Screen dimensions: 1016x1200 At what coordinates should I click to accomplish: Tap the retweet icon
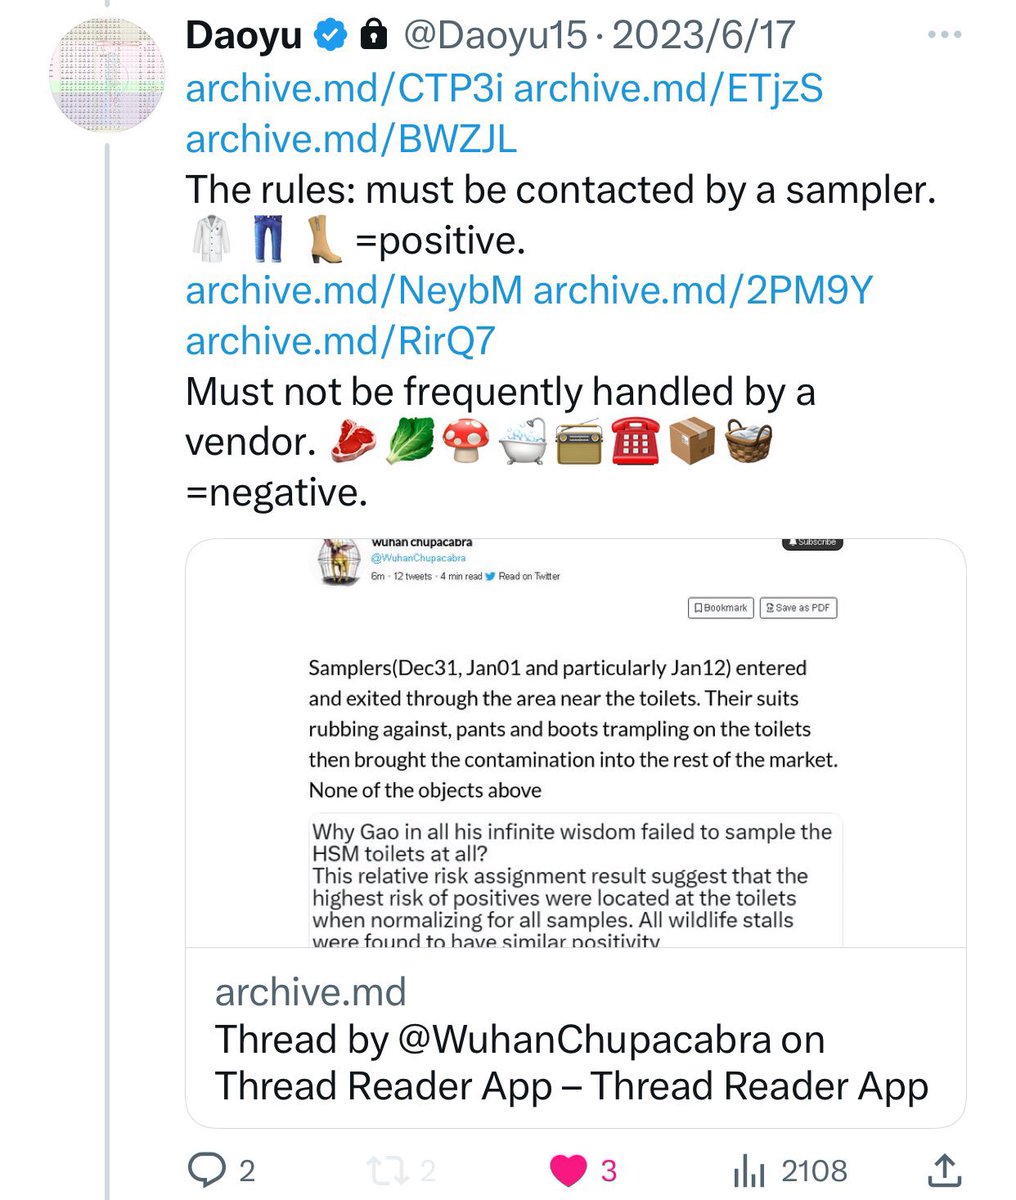click(384, 1169)
